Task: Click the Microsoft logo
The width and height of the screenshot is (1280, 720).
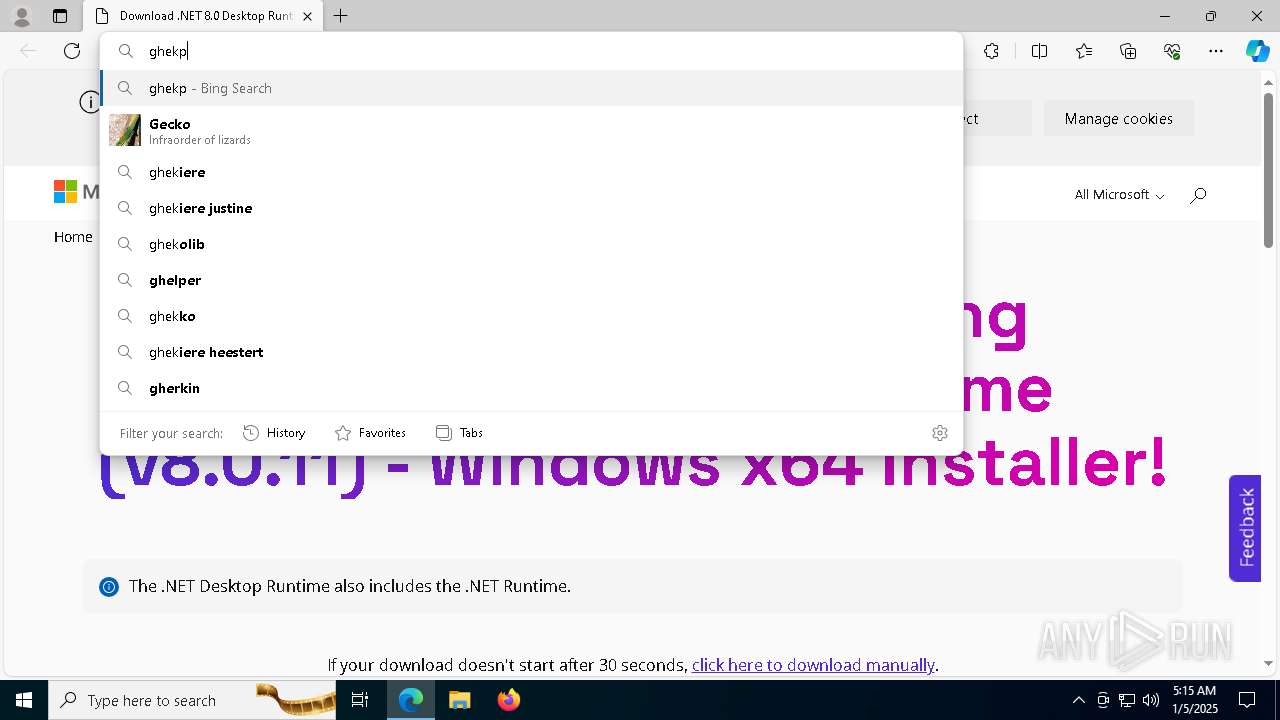Action: coord(76,192)
